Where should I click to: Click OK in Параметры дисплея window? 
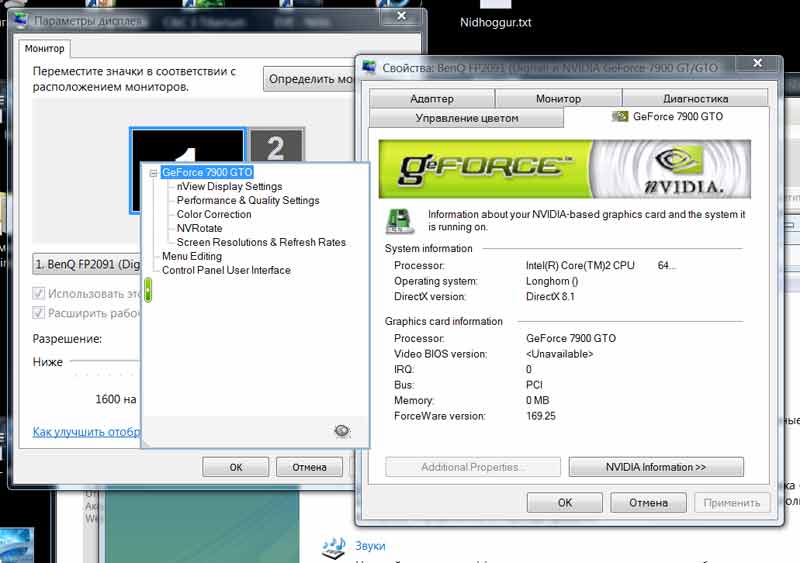point(236,467)
